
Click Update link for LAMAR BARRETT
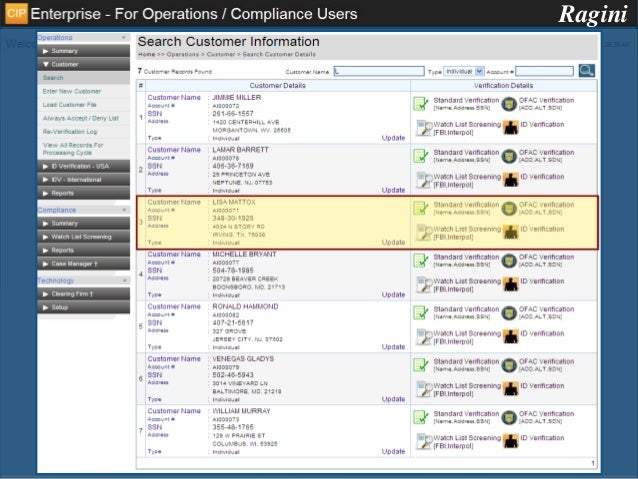(x=393, y=190)
